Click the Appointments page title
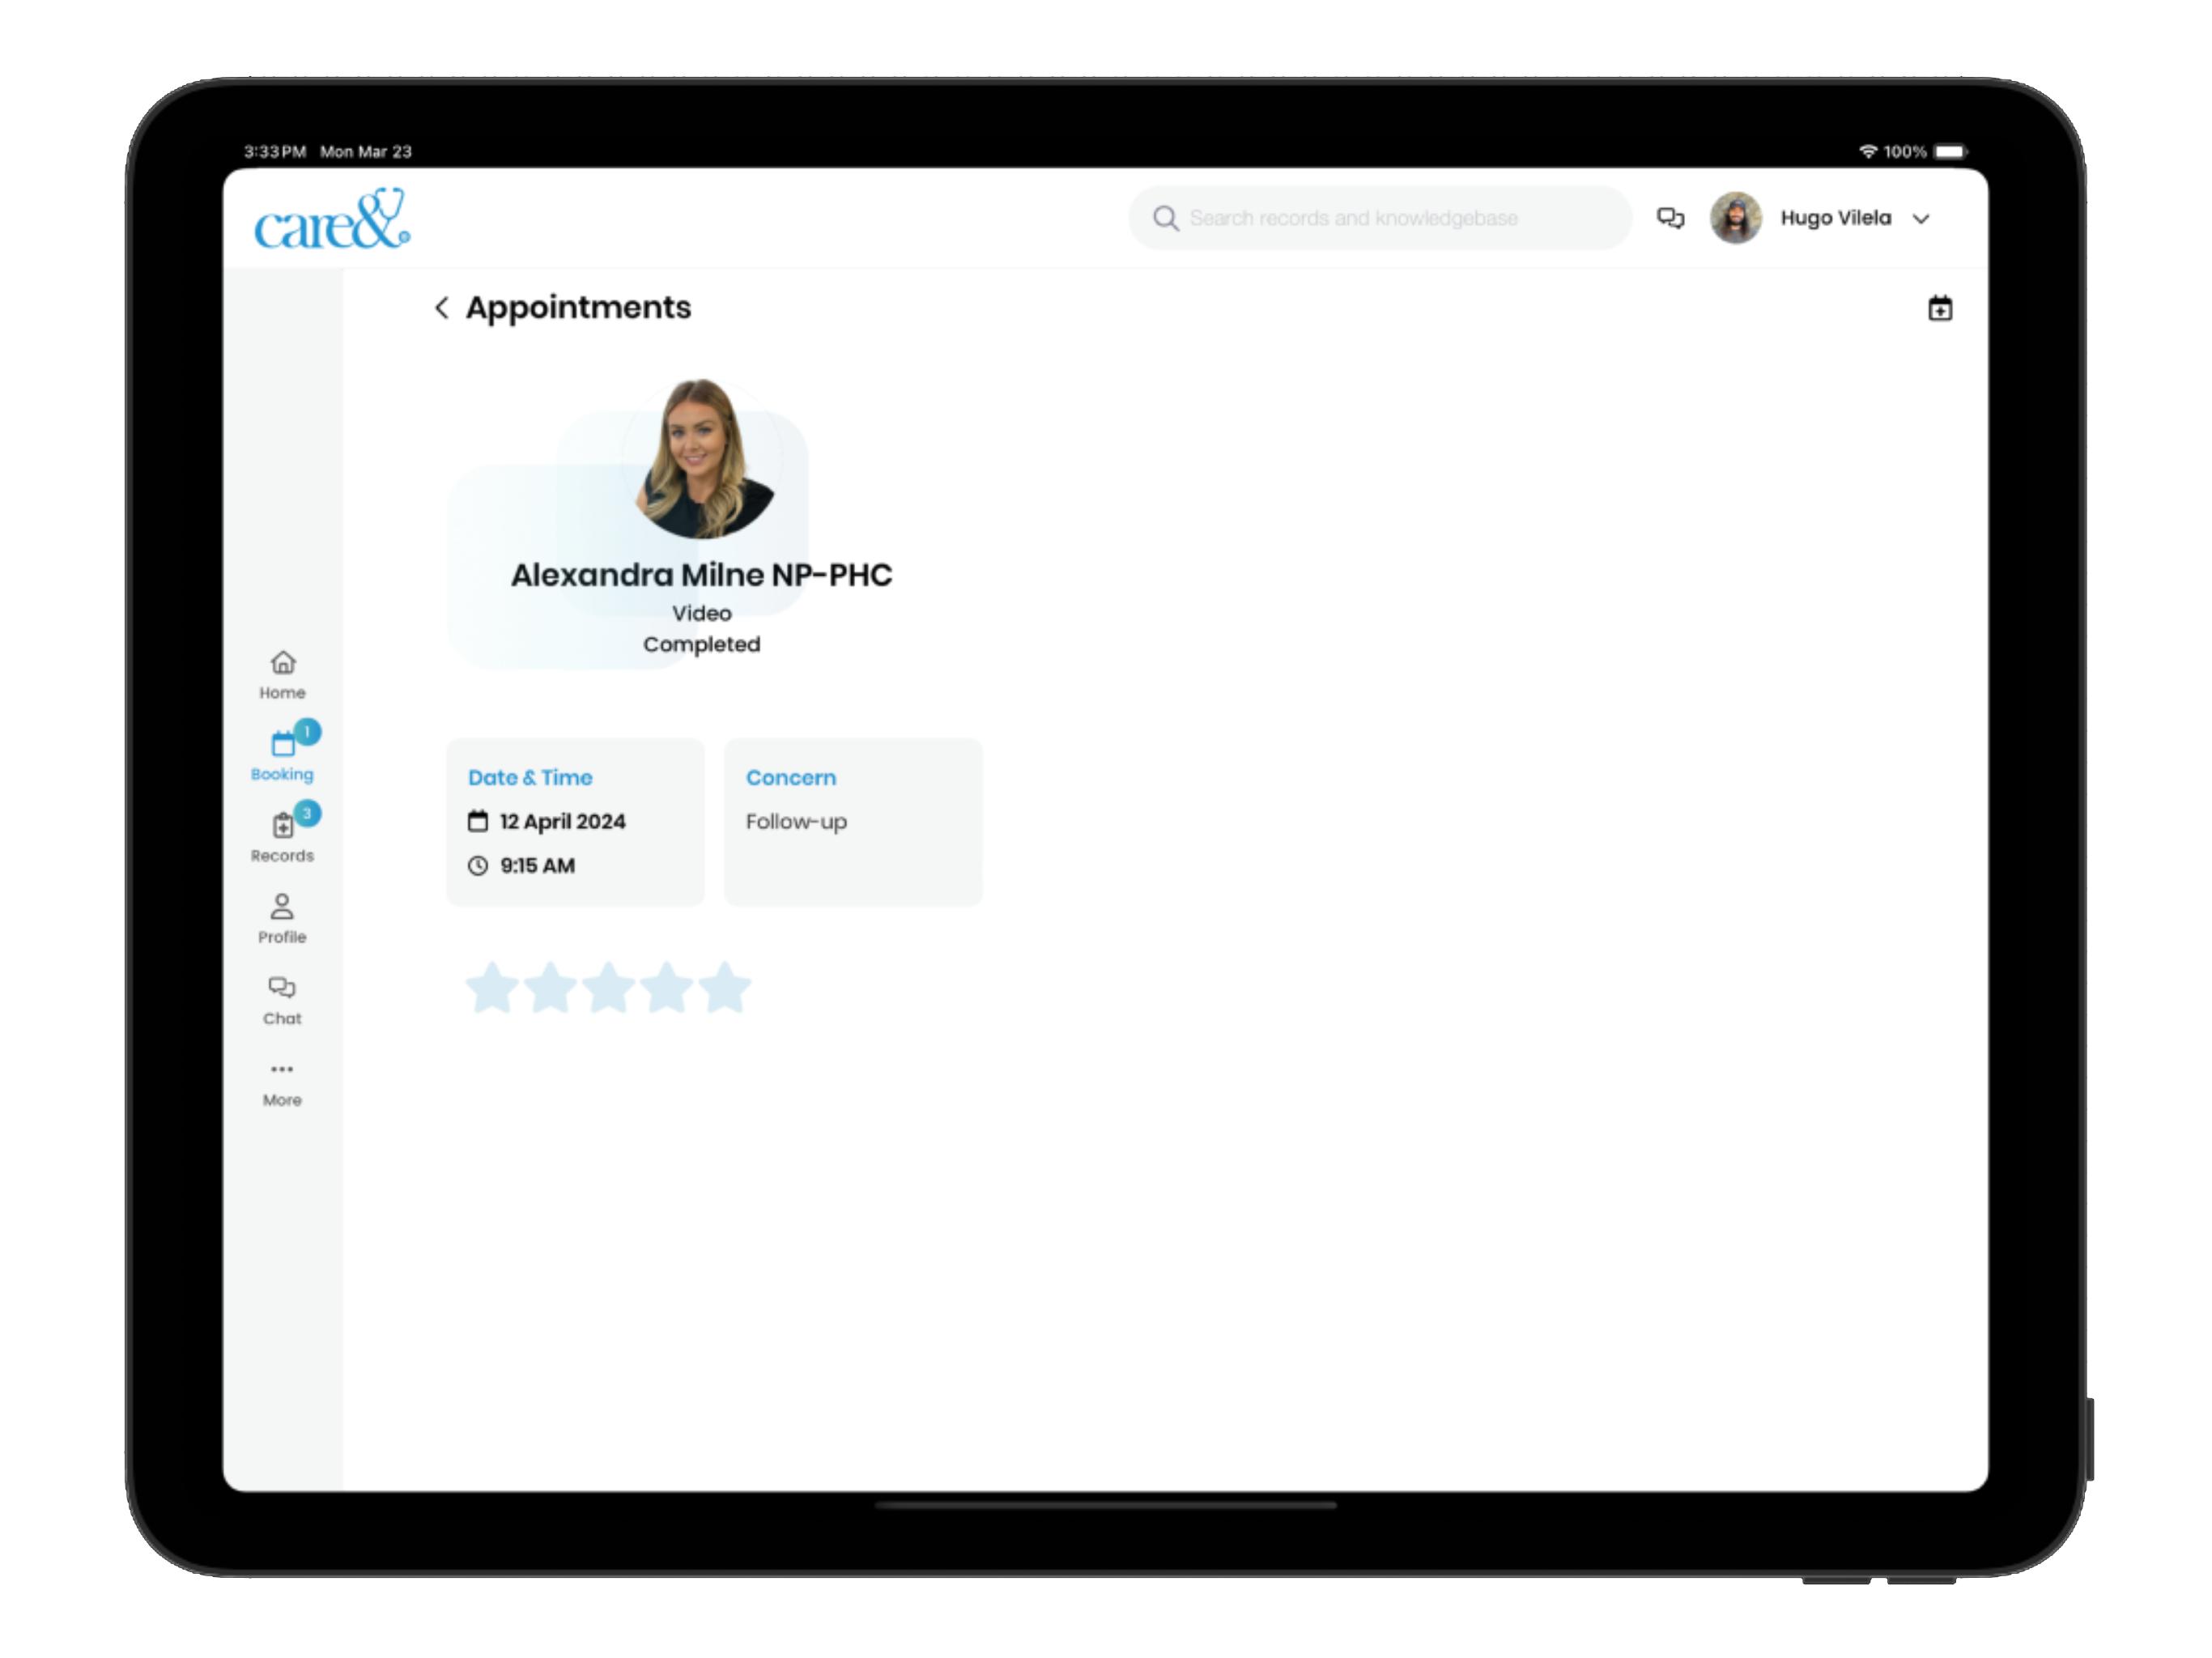The height and width of the screenshot is (1658, 2212). tap(578, 307)
